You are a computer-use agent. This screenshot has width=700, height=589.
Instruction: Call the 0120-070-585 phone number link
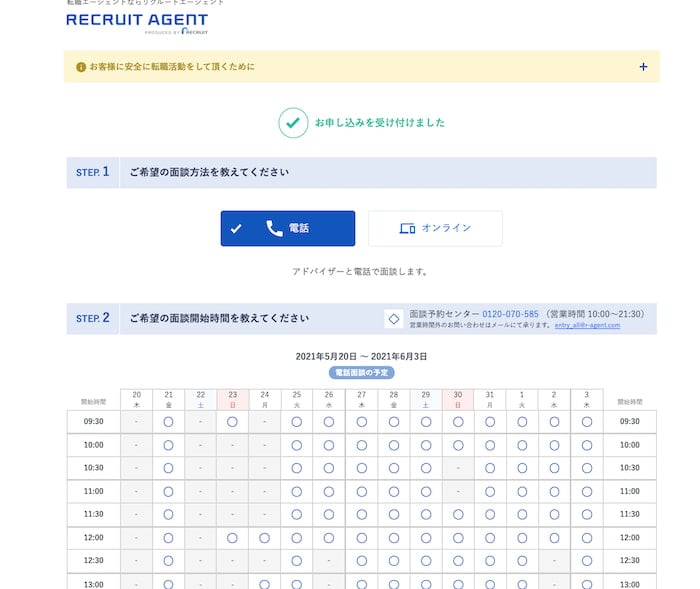[510, 314]
